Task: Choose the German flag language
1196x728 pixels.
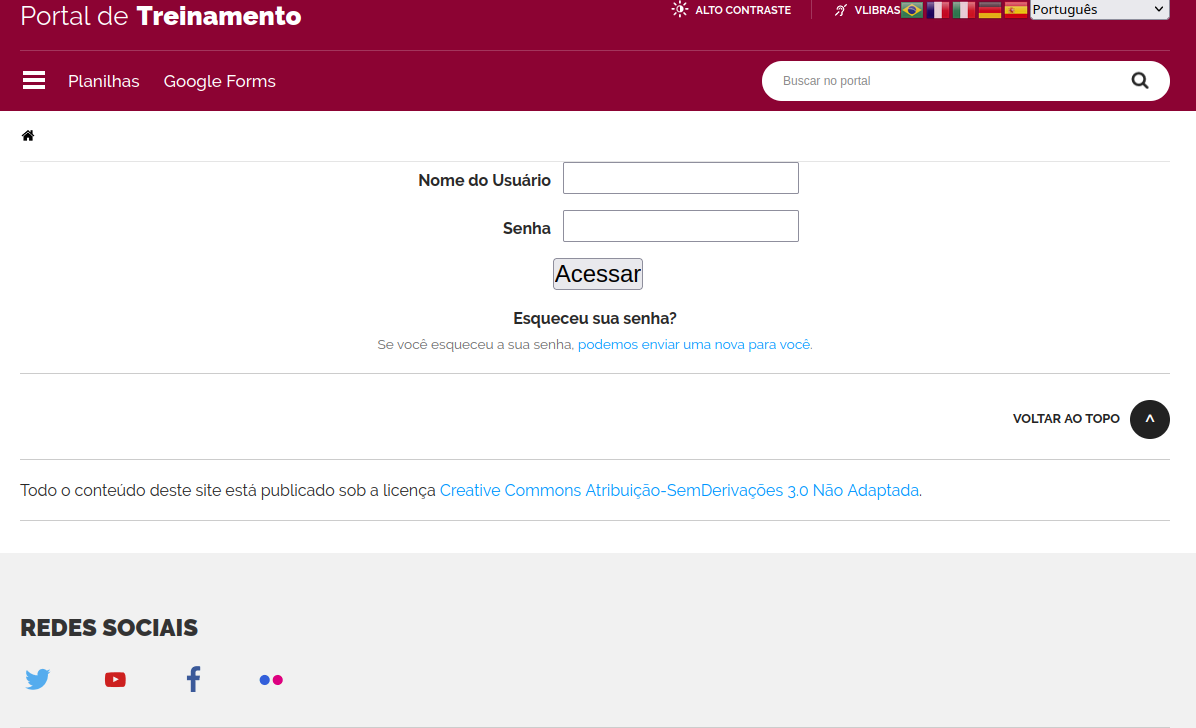Action: click(990, 10)
